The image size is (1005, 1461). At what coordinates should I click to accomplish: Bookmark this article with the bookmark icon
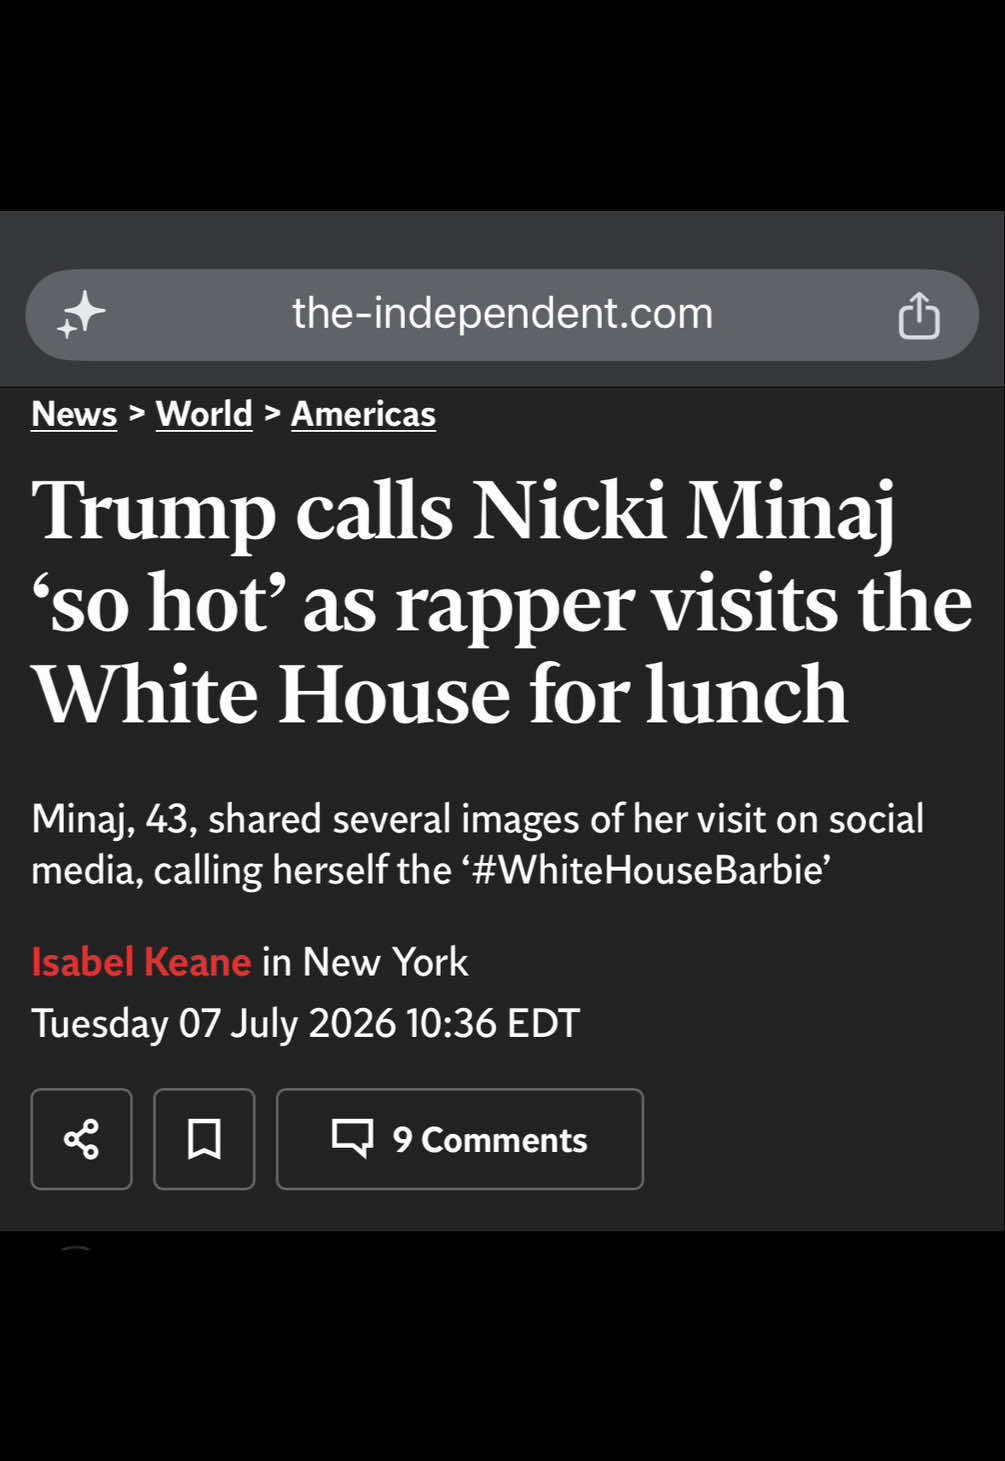(x=204, y=1139)
